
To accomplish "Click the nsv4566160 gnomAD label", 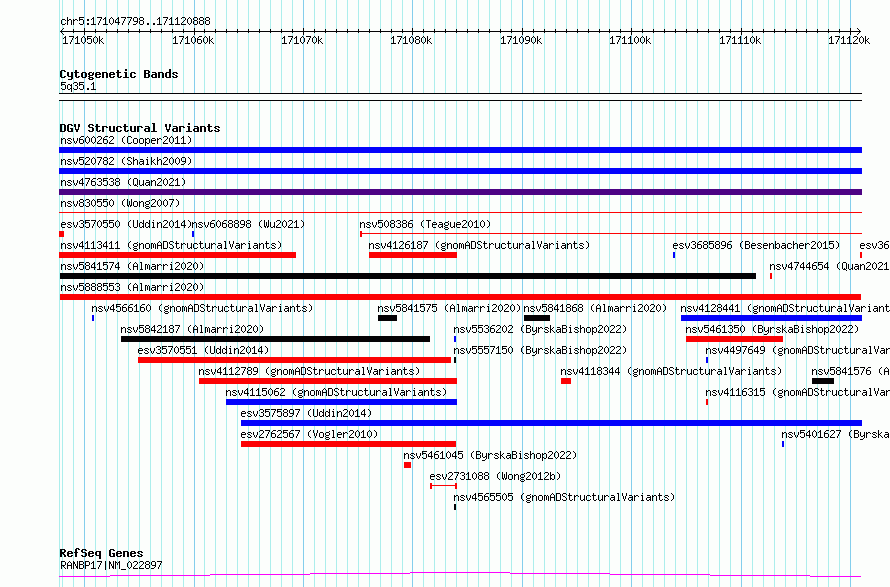I will [x=202, y=308].
